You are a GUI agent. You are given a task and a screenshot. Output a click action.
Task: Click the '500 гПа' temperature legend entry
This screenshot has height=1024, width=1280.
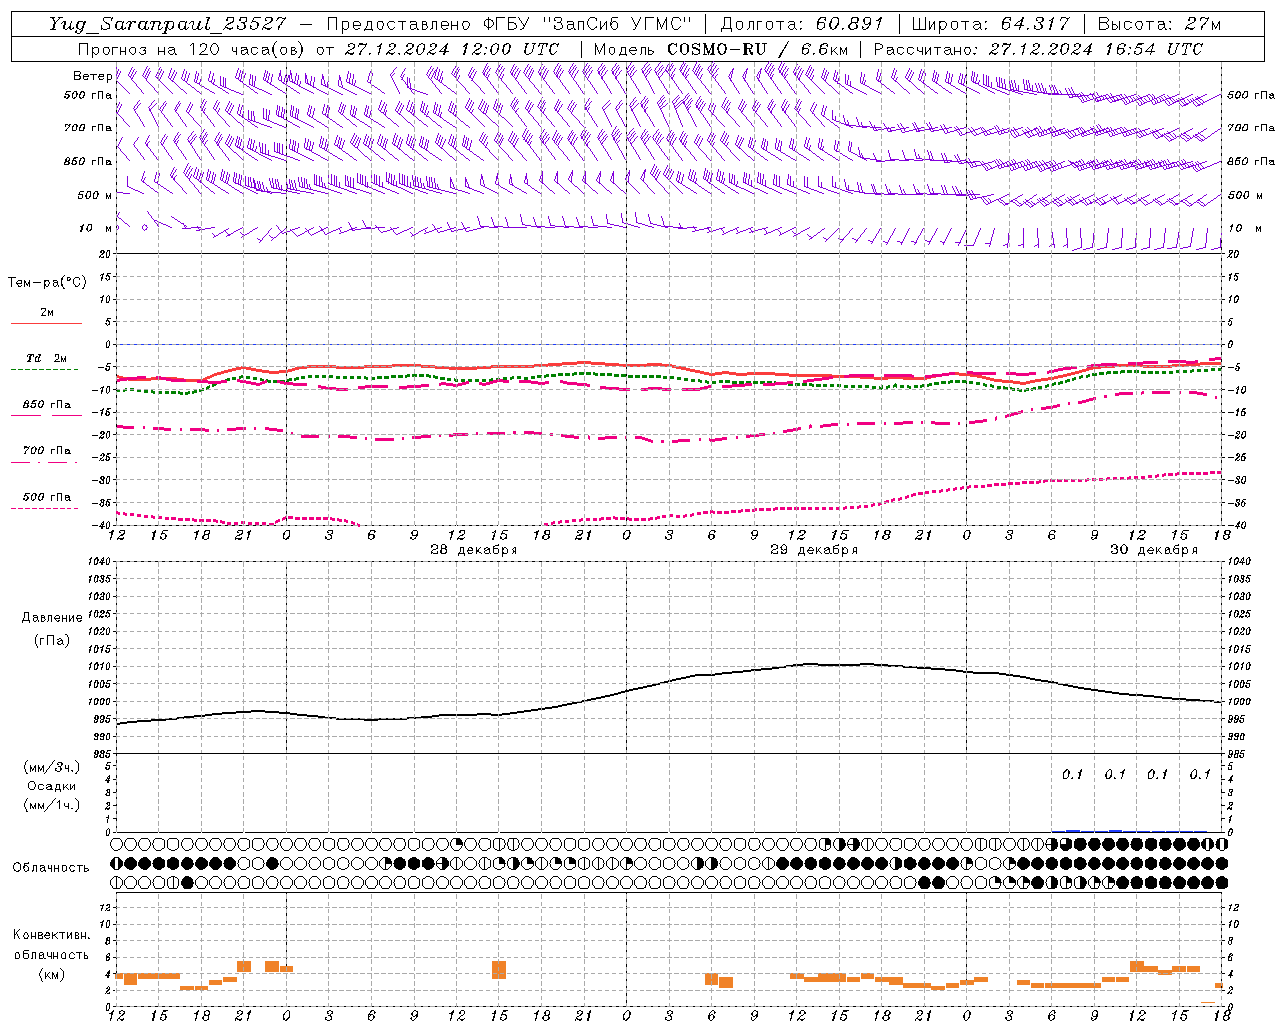tap(46, 497)
